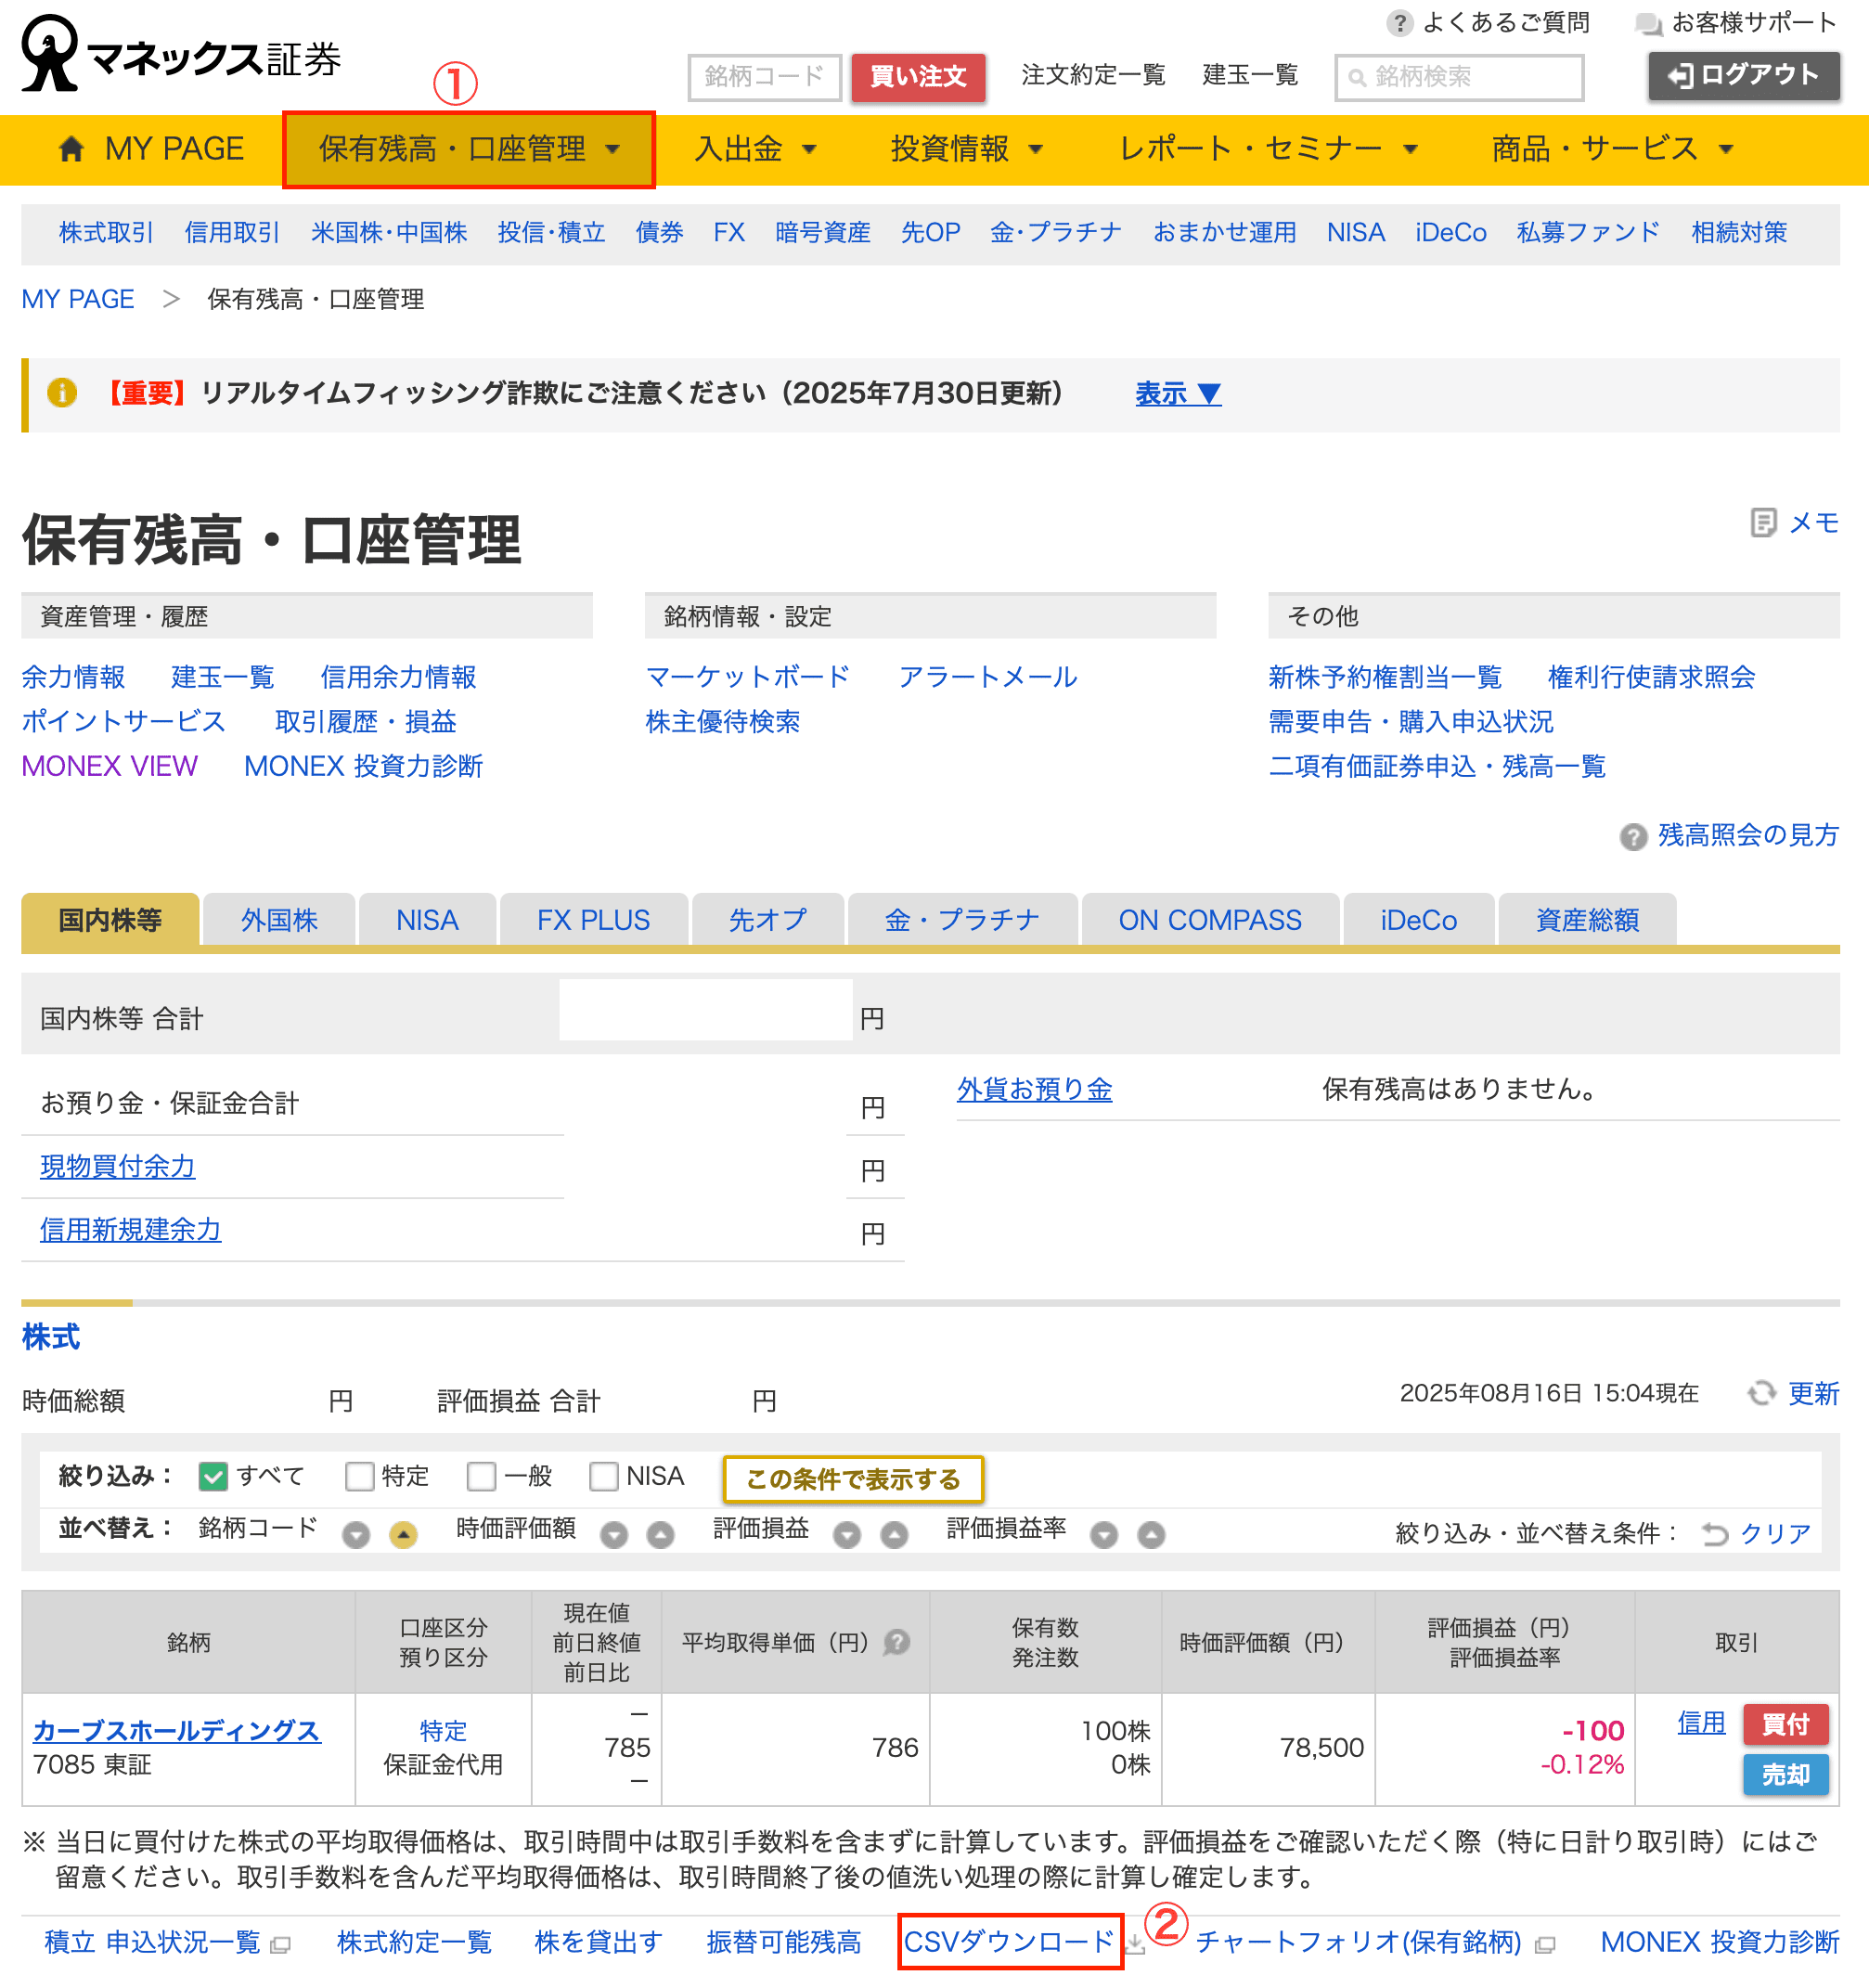Click the MY PAGE breadcrumb link
The width and height of the screenshot is (1869, 1988).
78,299
